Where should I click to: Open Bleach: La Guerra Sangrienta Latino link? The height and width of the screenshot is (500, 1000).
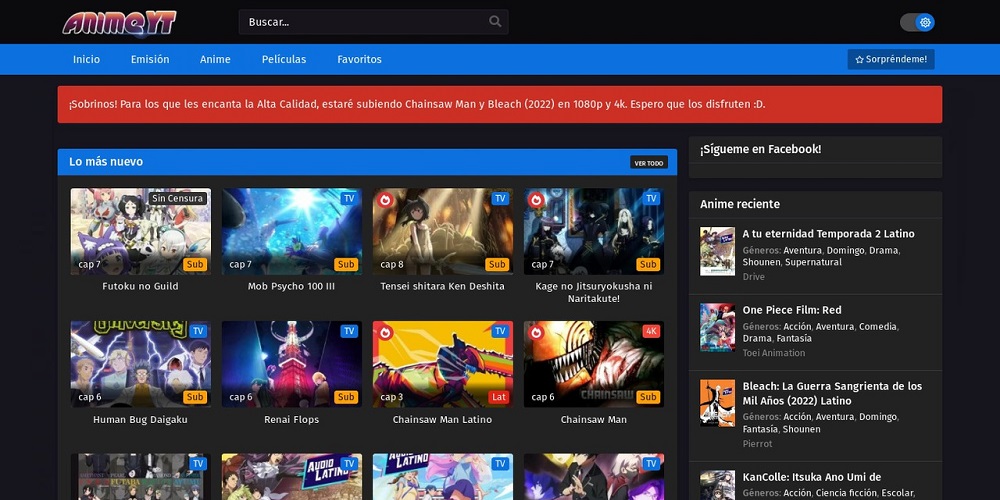click(x=832, y=393)
